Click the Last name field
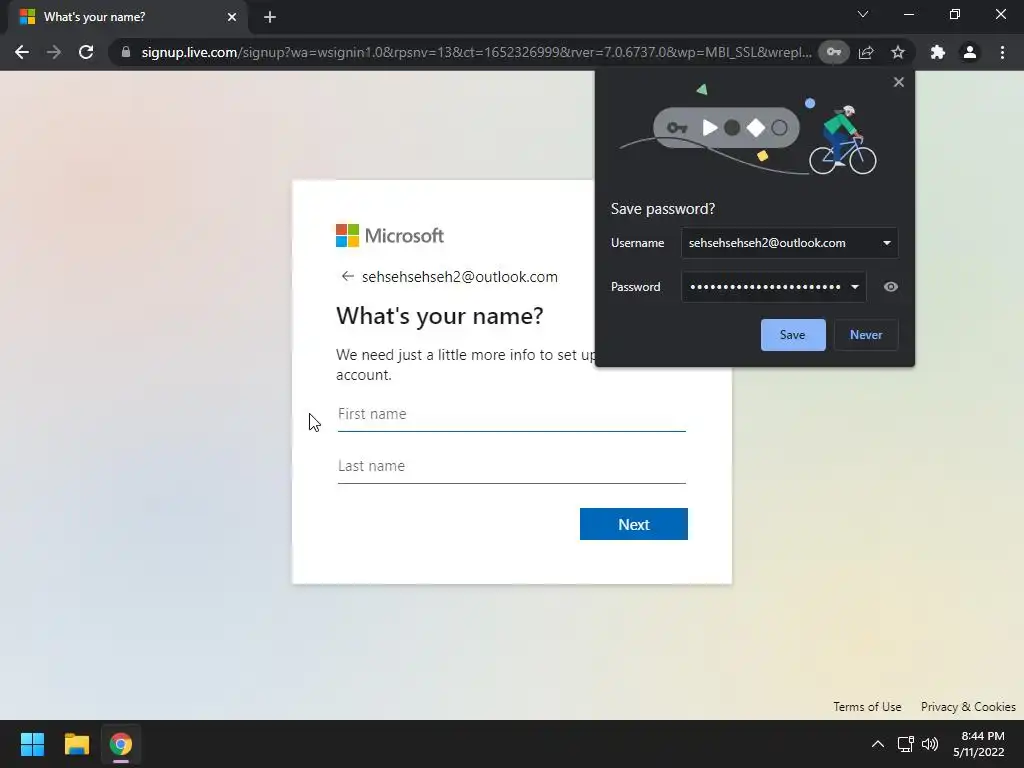1024x768 pixels. (511, 467)
